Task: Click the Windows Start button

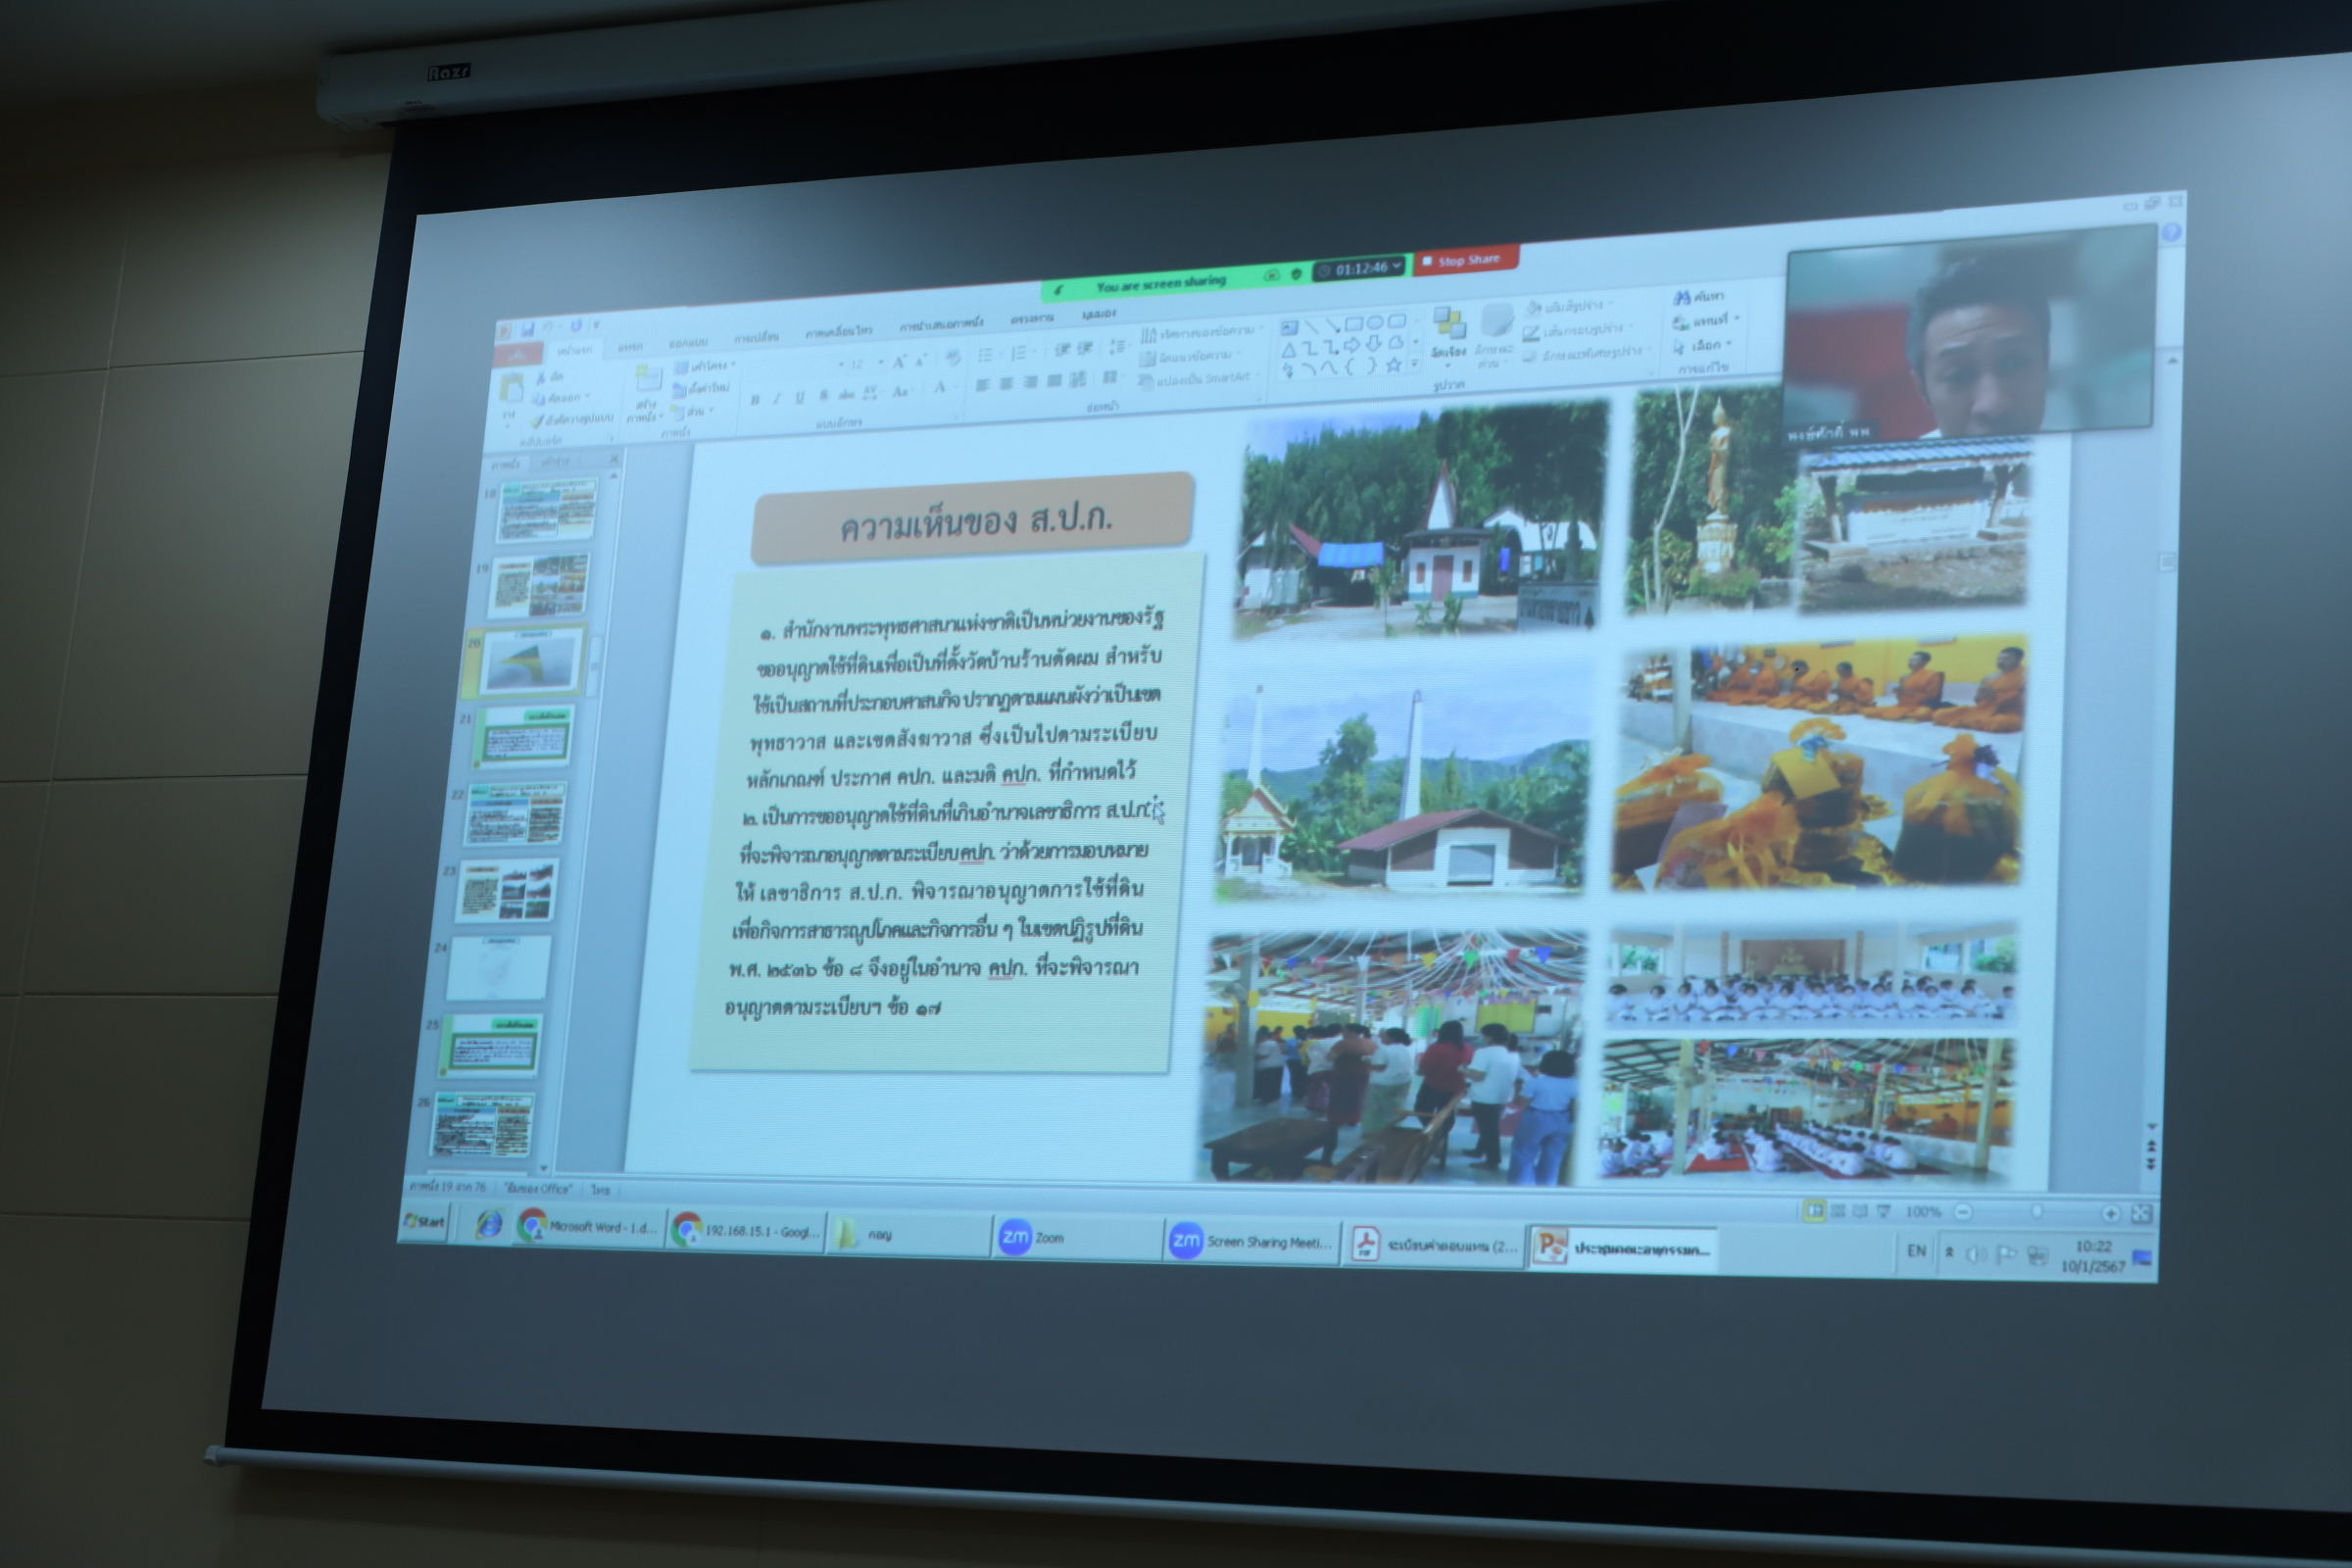Action: (425, 1221)
